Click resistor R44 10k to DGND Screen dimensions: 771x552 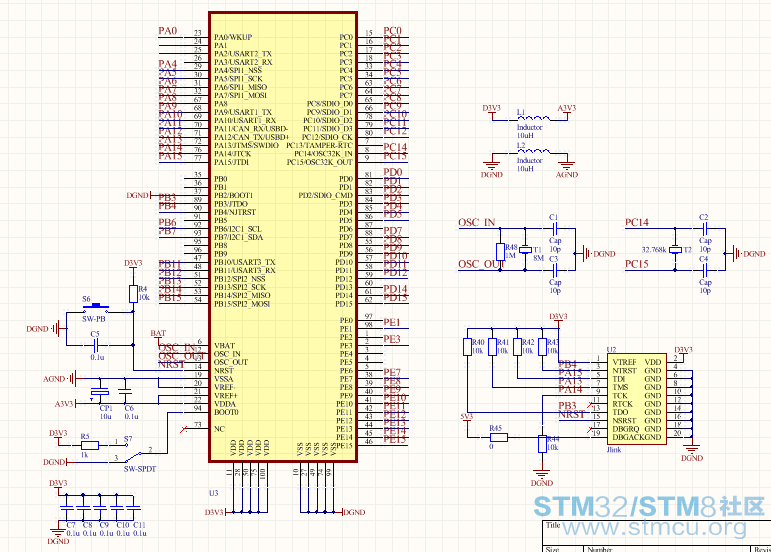[x=542, y=444]
